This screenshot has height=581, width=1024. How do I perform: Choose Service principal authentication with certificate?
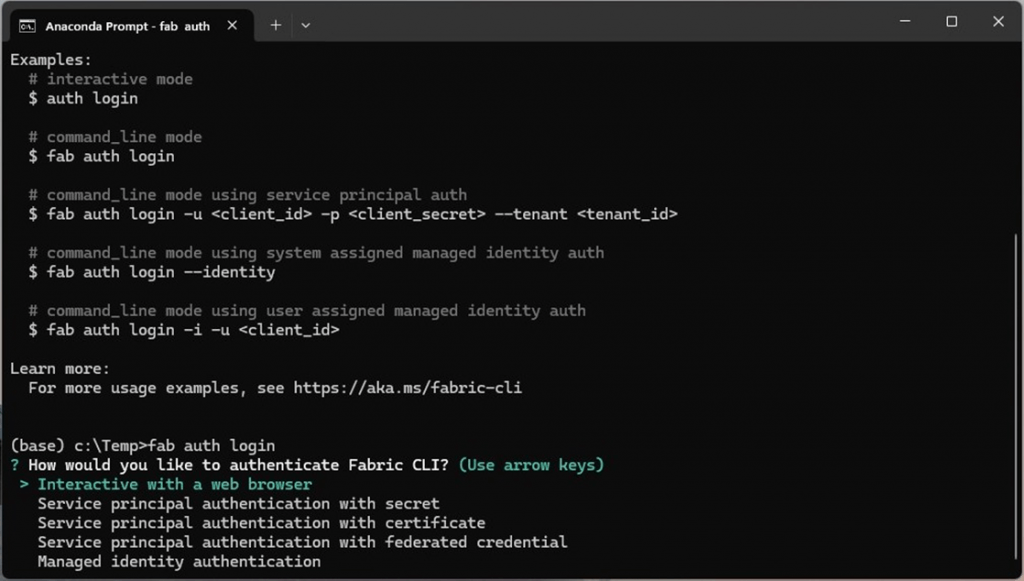click(261, 523)
